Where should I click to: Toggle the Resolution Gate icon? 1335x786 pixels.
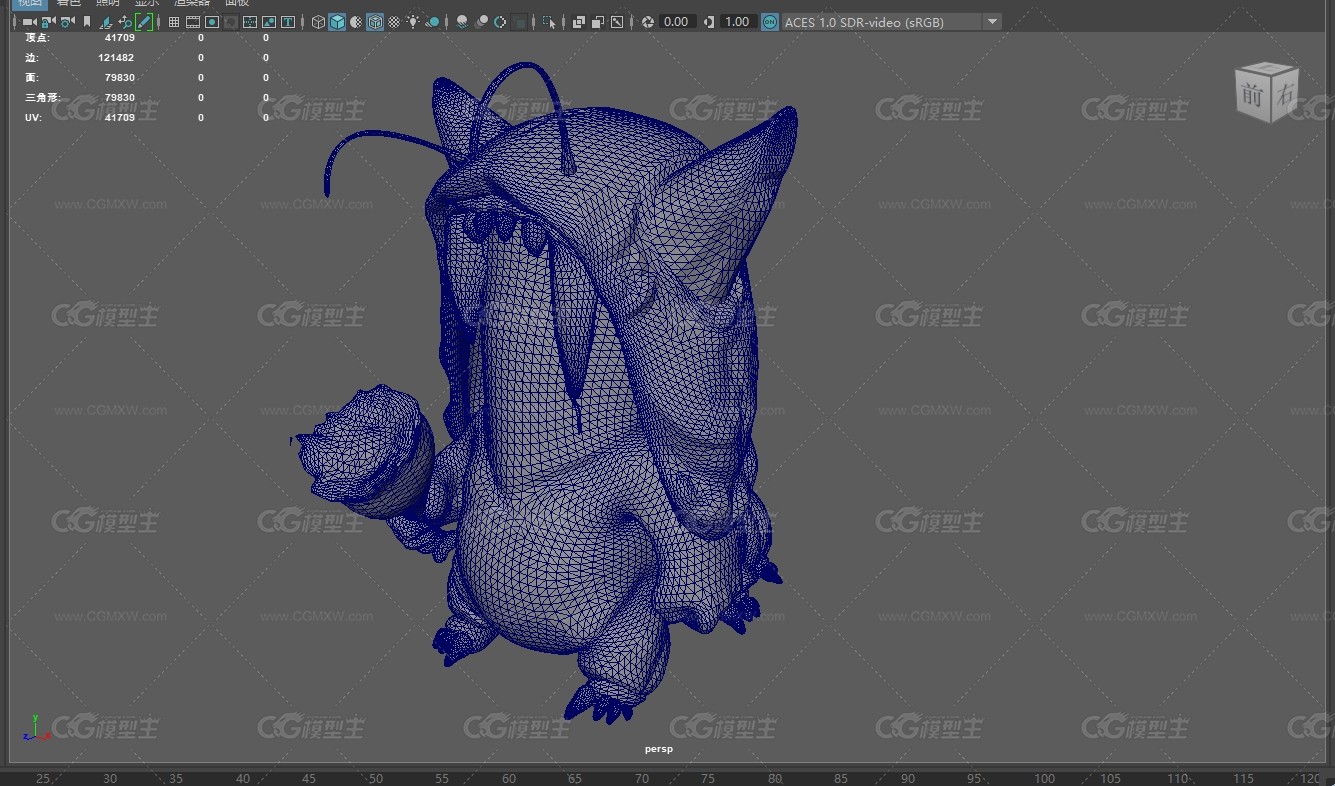(x=212, y=21)
